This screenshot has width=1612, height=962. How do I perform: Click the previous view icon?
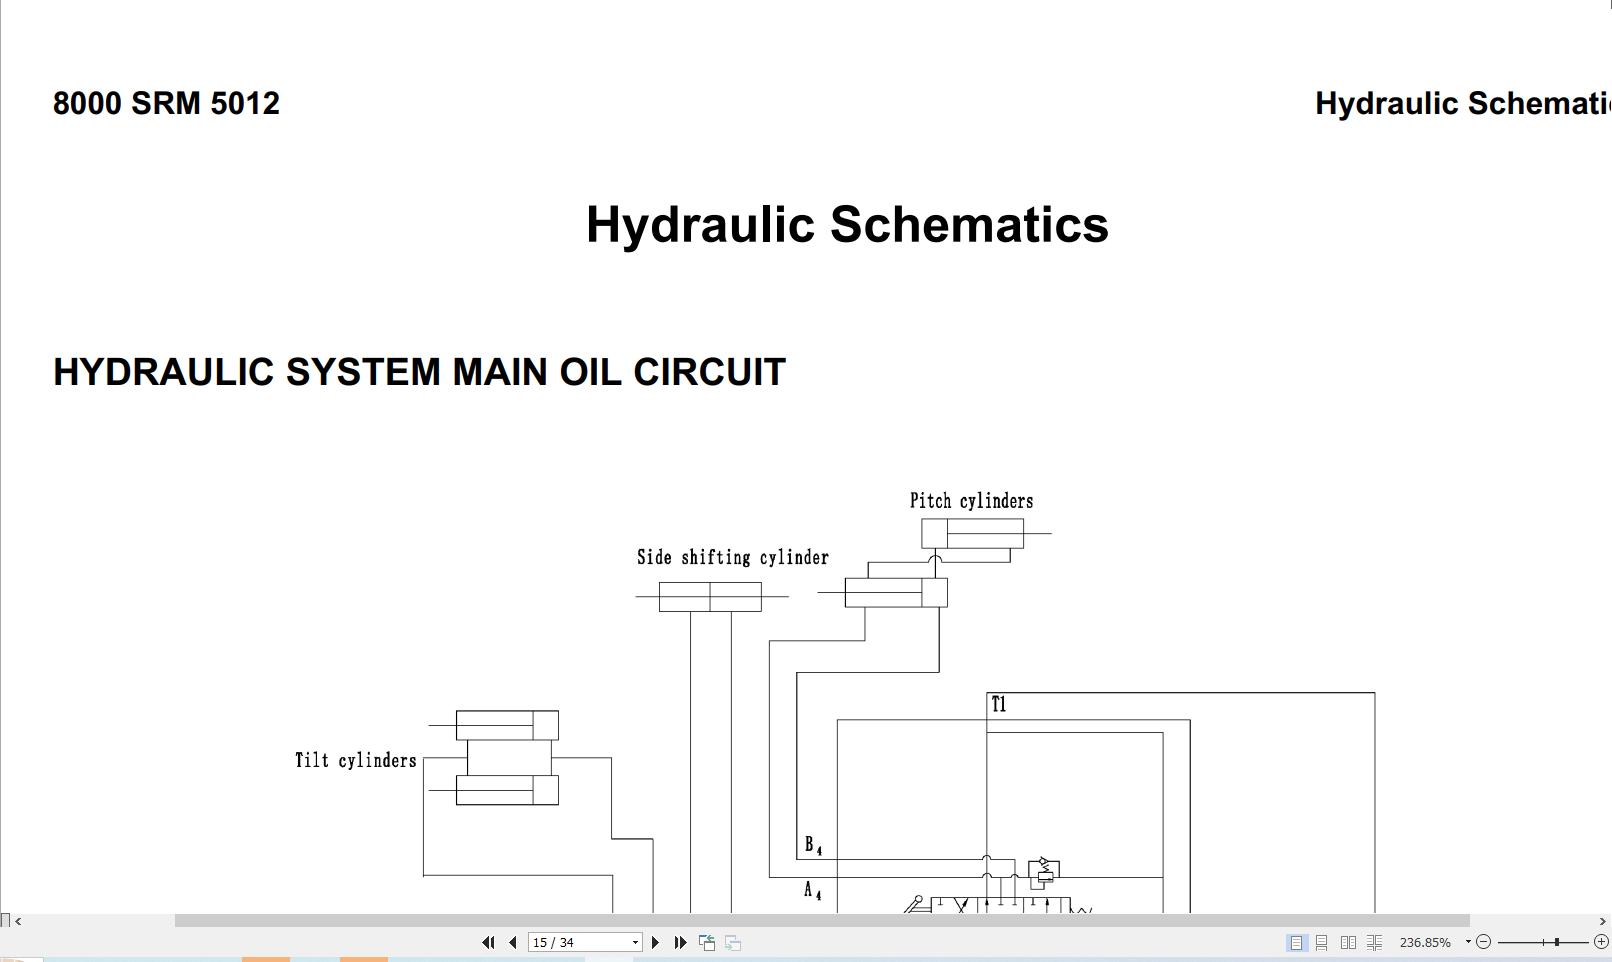(707, 942)
